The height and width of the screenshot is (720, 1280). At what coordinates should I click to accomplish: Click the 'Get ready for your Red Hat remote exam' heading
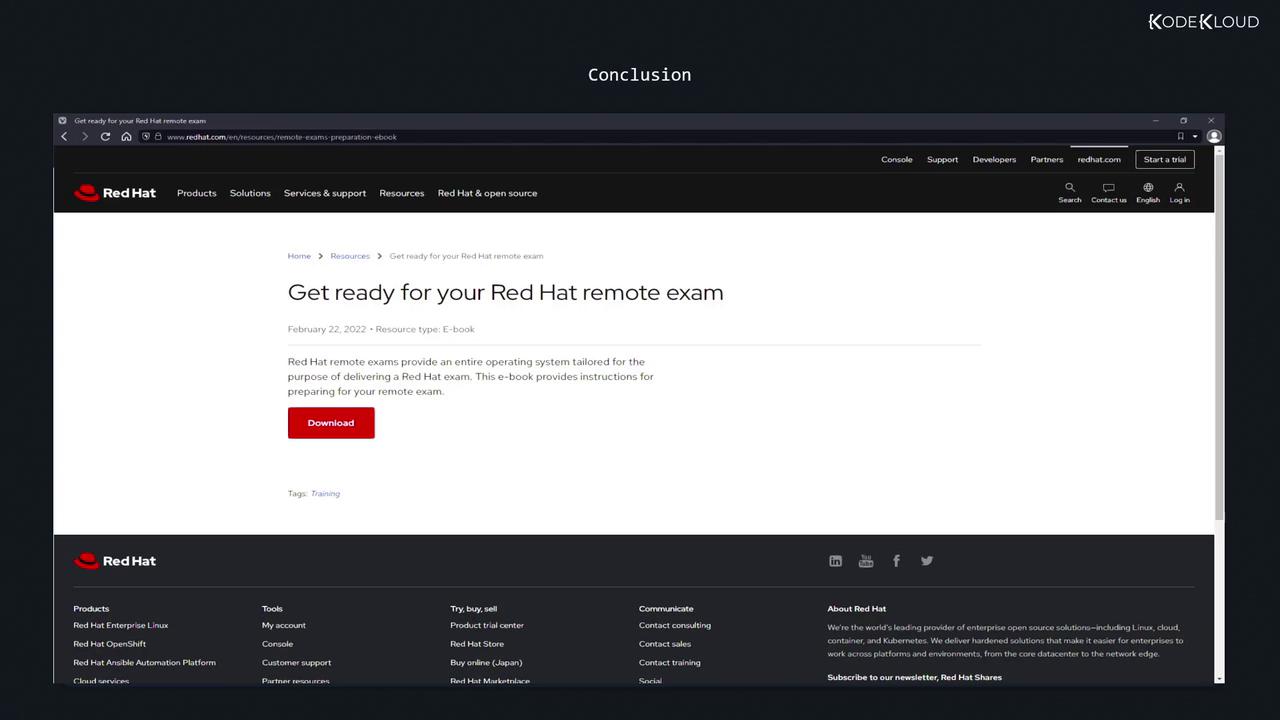[x=506, y=293]
